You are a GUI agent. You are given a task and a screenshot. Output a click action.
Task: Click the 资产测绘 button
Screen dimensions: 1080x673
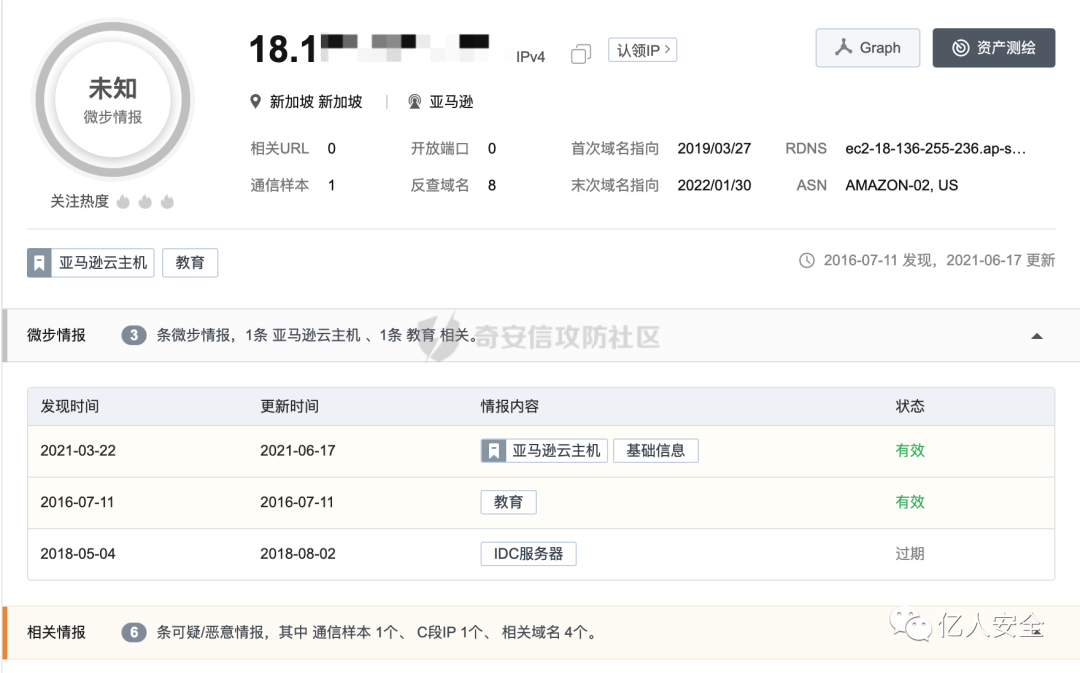[x=993, y=48]
